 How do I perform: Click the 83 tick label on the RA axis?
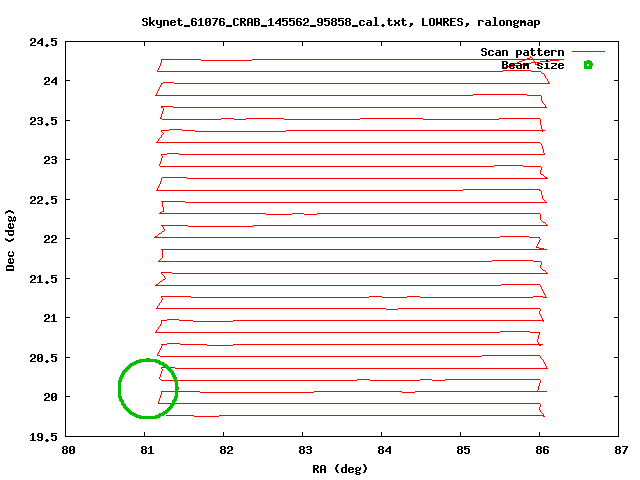[305, 450]
